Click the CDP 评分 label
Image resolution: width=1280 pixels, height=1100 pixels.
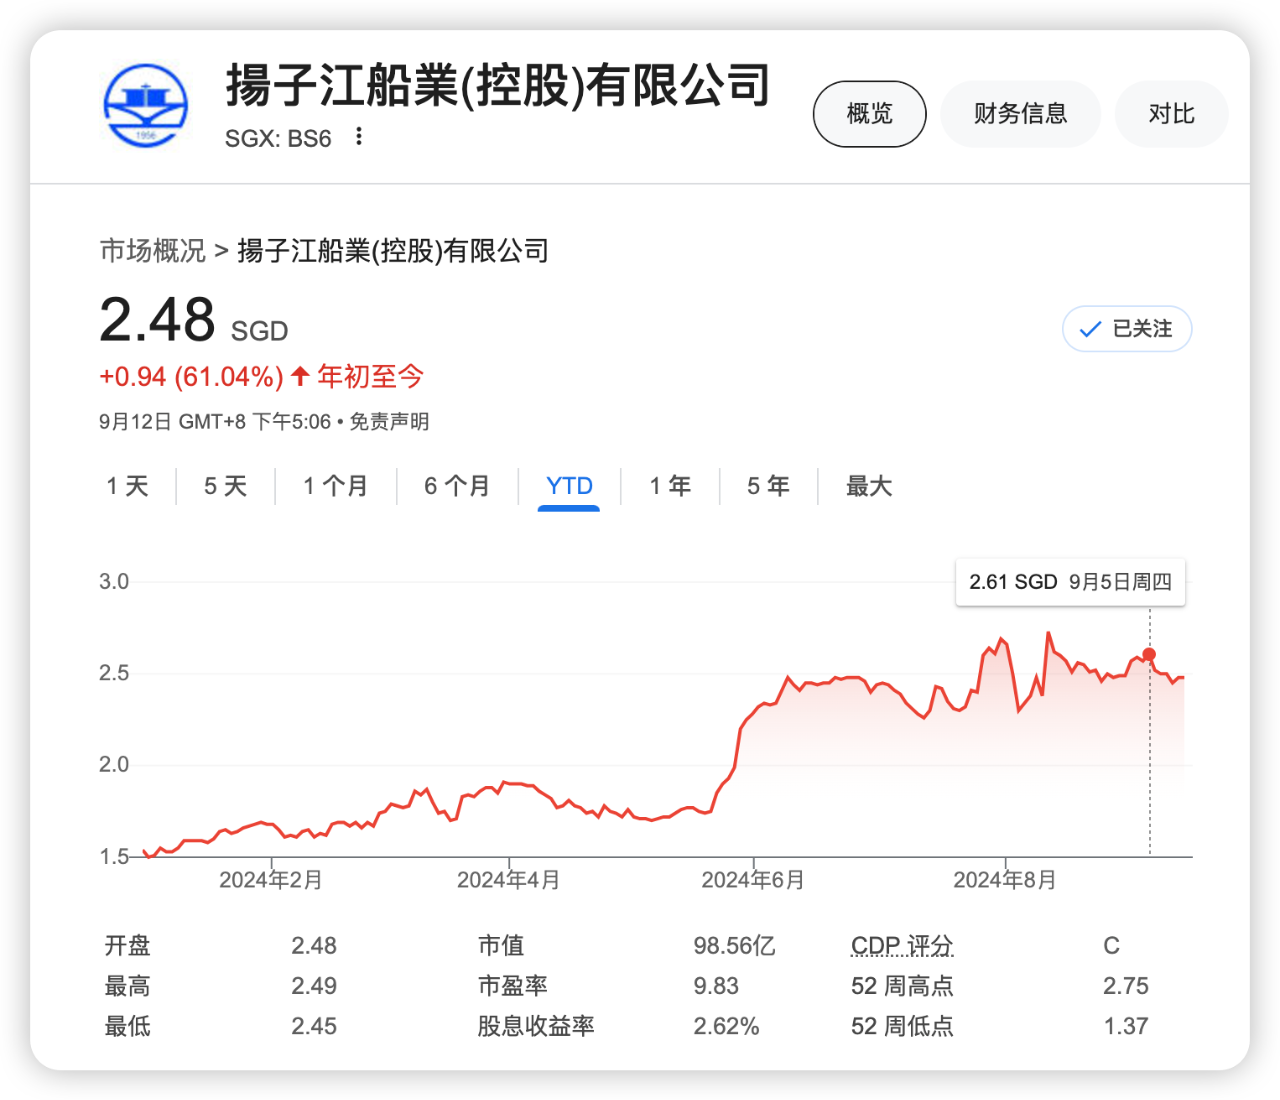(x=902, y=946)
